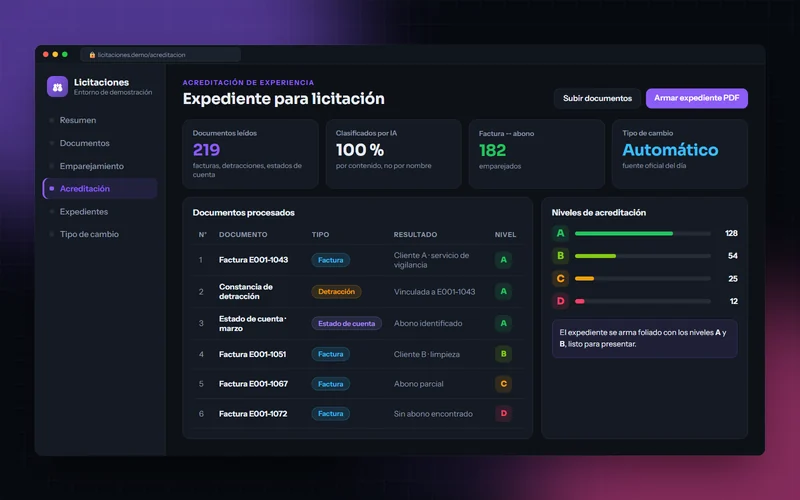Click the level C badge for Factura E001-1067
The image size is (800, 500).
click(x=504, y=384)
